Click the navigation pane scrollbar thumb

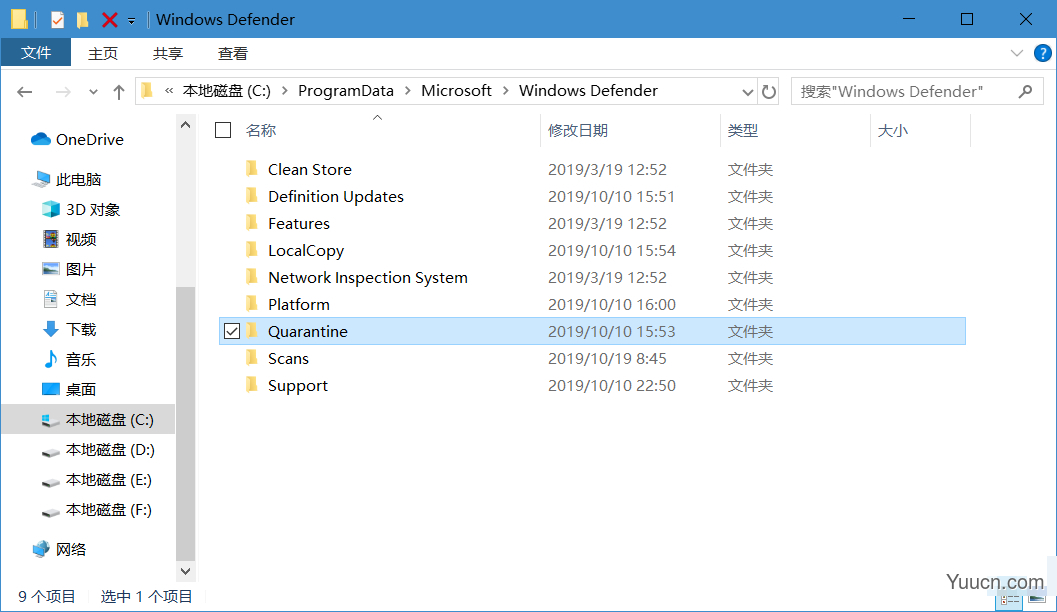click(185, 423)
